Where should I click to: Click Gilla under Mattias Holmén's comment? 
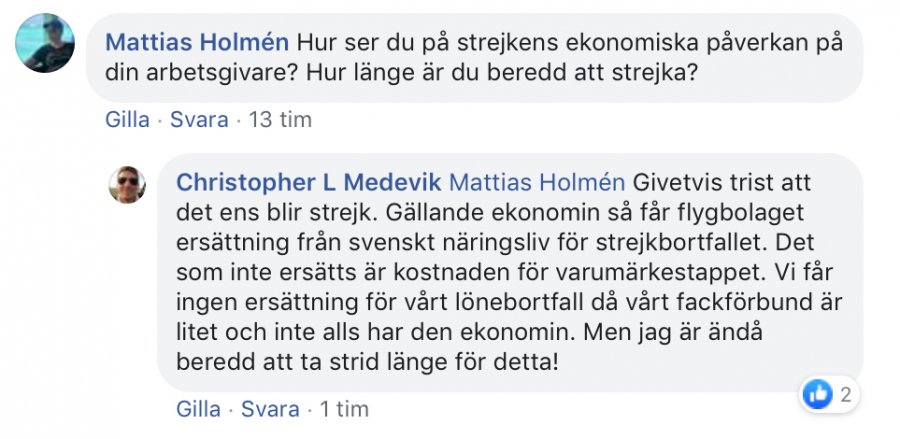point(127,120)
